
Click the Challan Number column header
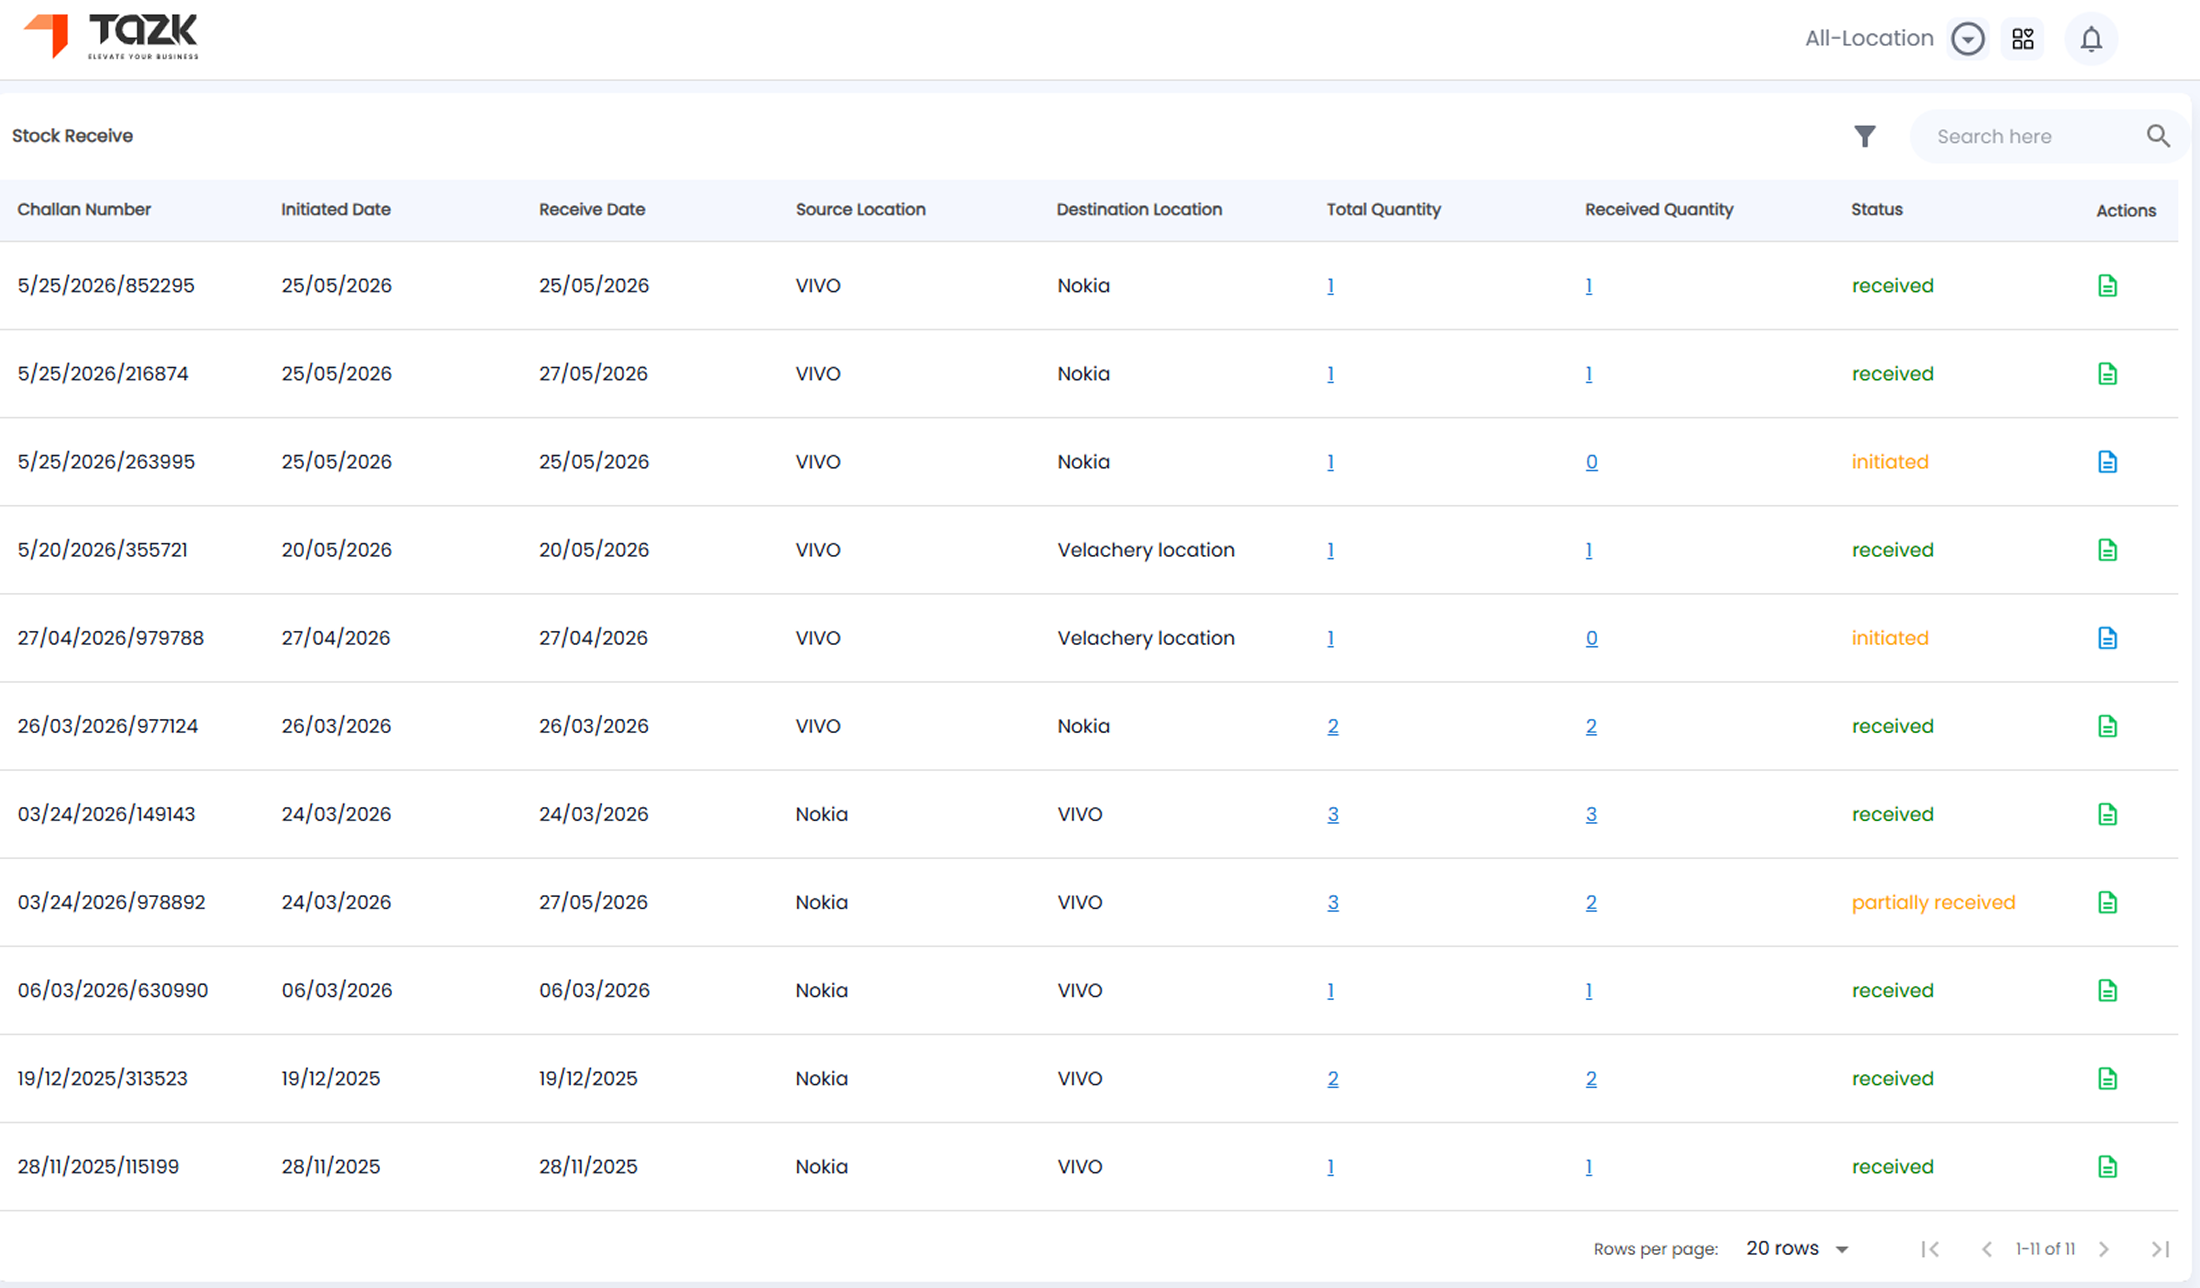84,209
